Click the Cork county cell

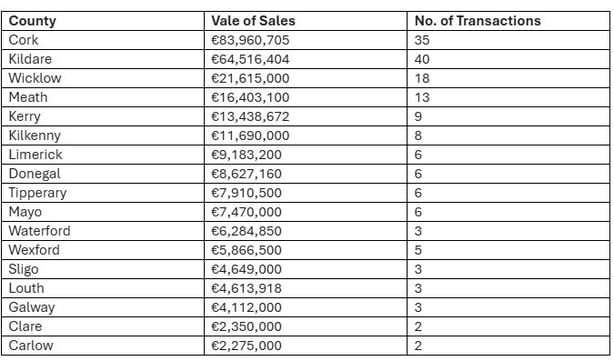pos(103,40)
